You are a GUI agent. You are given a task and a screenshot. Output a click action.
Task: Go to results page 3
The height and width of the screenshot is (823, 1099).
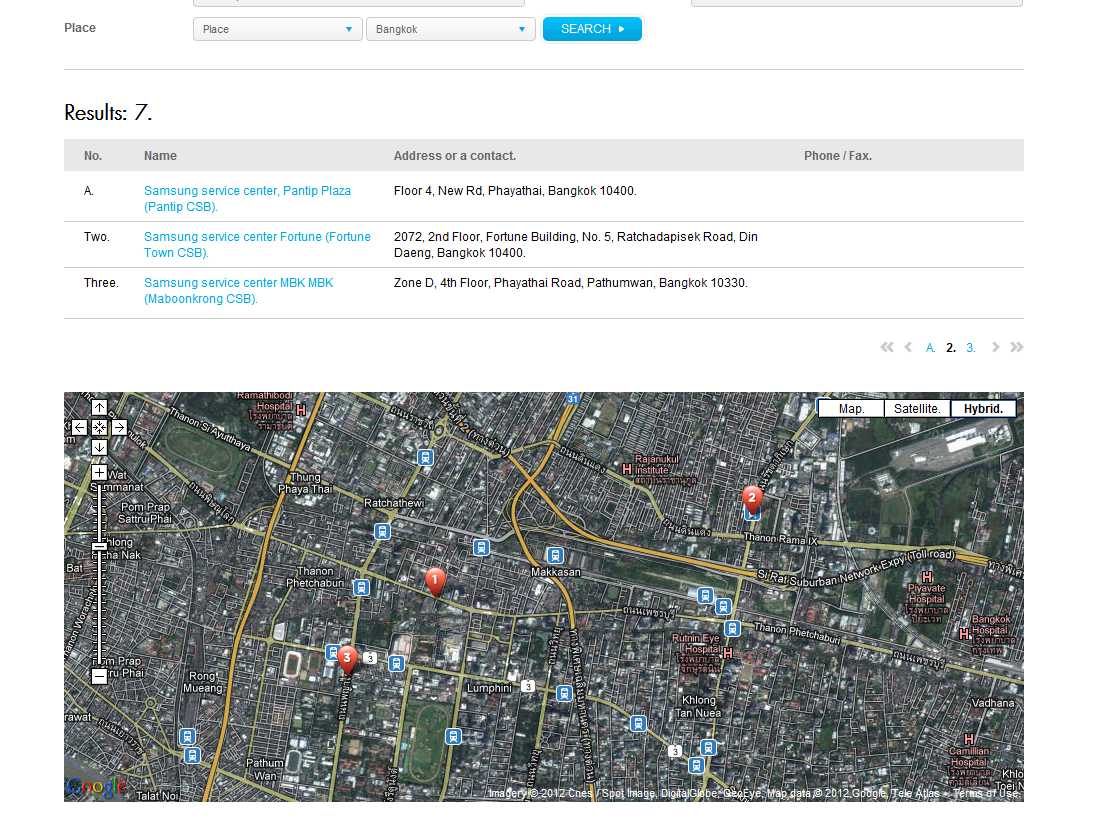pyautogui.click(x=971, y=348)
